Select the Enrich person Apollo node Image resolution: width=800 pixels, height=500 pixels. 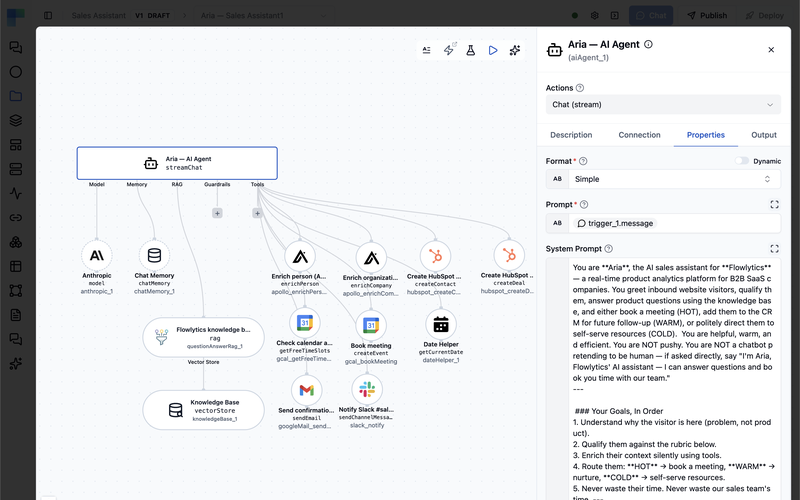click(x=300, y=257)
